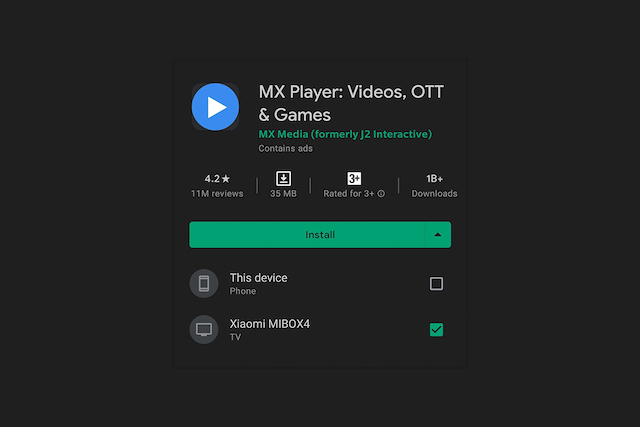Click the Contains ads text
Image resolution: width=640 pixels, height=427 pixels.
[285, 149]
